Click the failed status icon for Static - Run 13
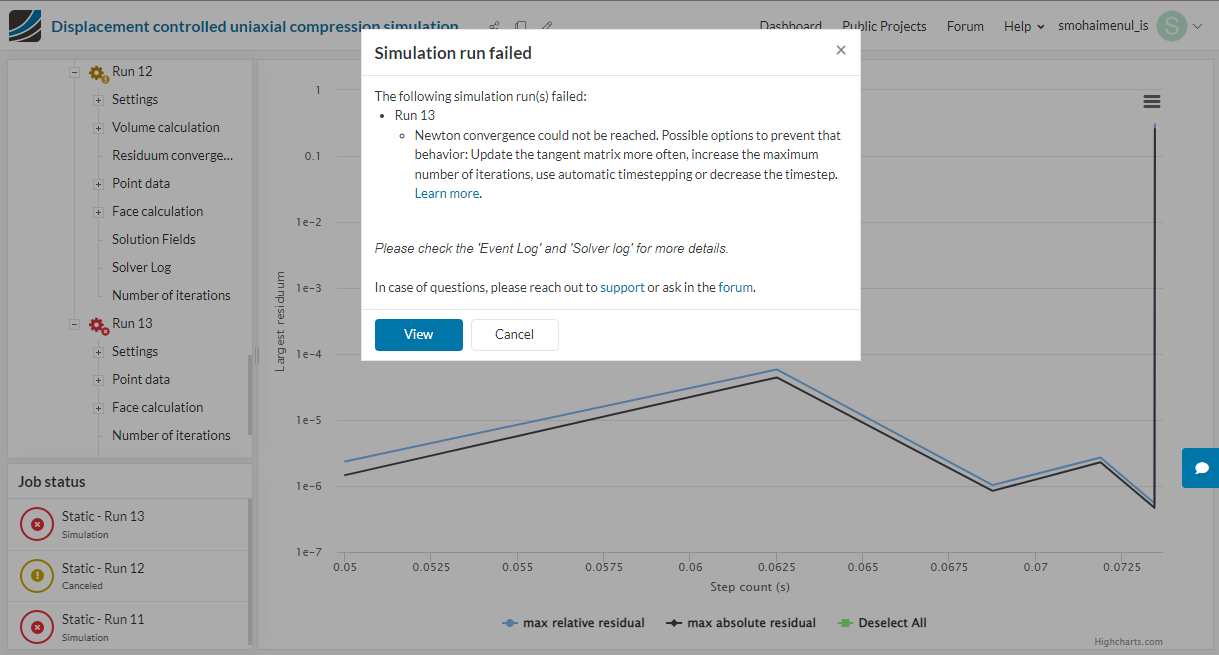The image size is (1219, 655). (x=37, y=524)
